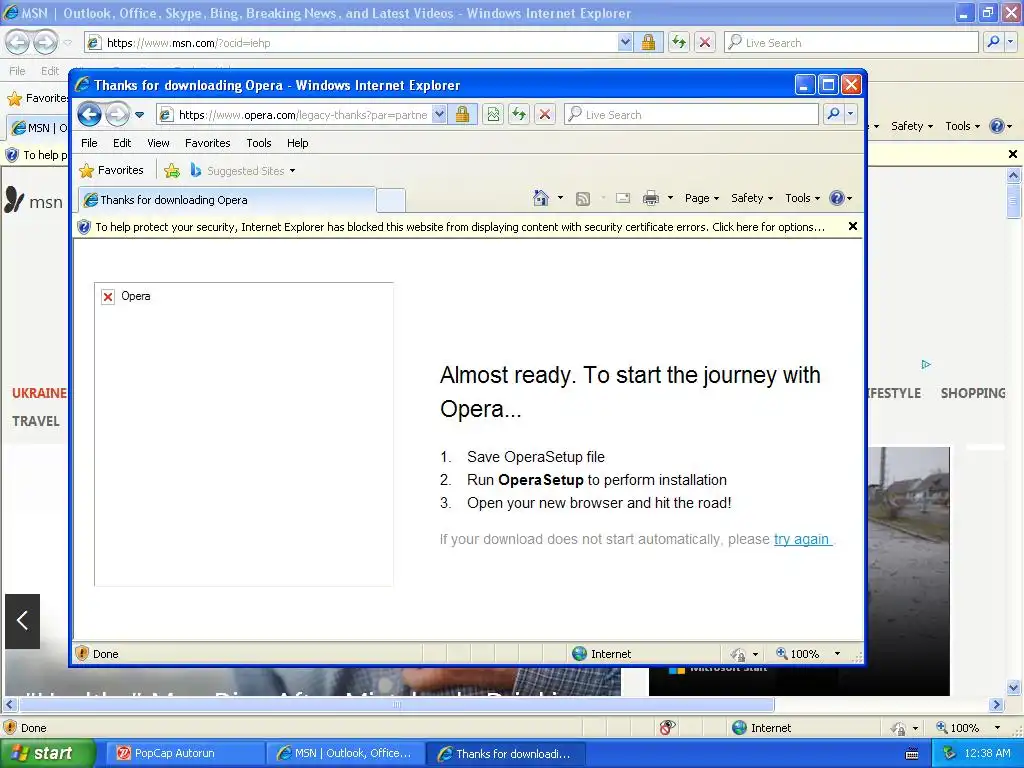The width and height of the screenshot is (1024, 768).
Task: Click security lock icon in Opera window
Action: coord(462,115)
